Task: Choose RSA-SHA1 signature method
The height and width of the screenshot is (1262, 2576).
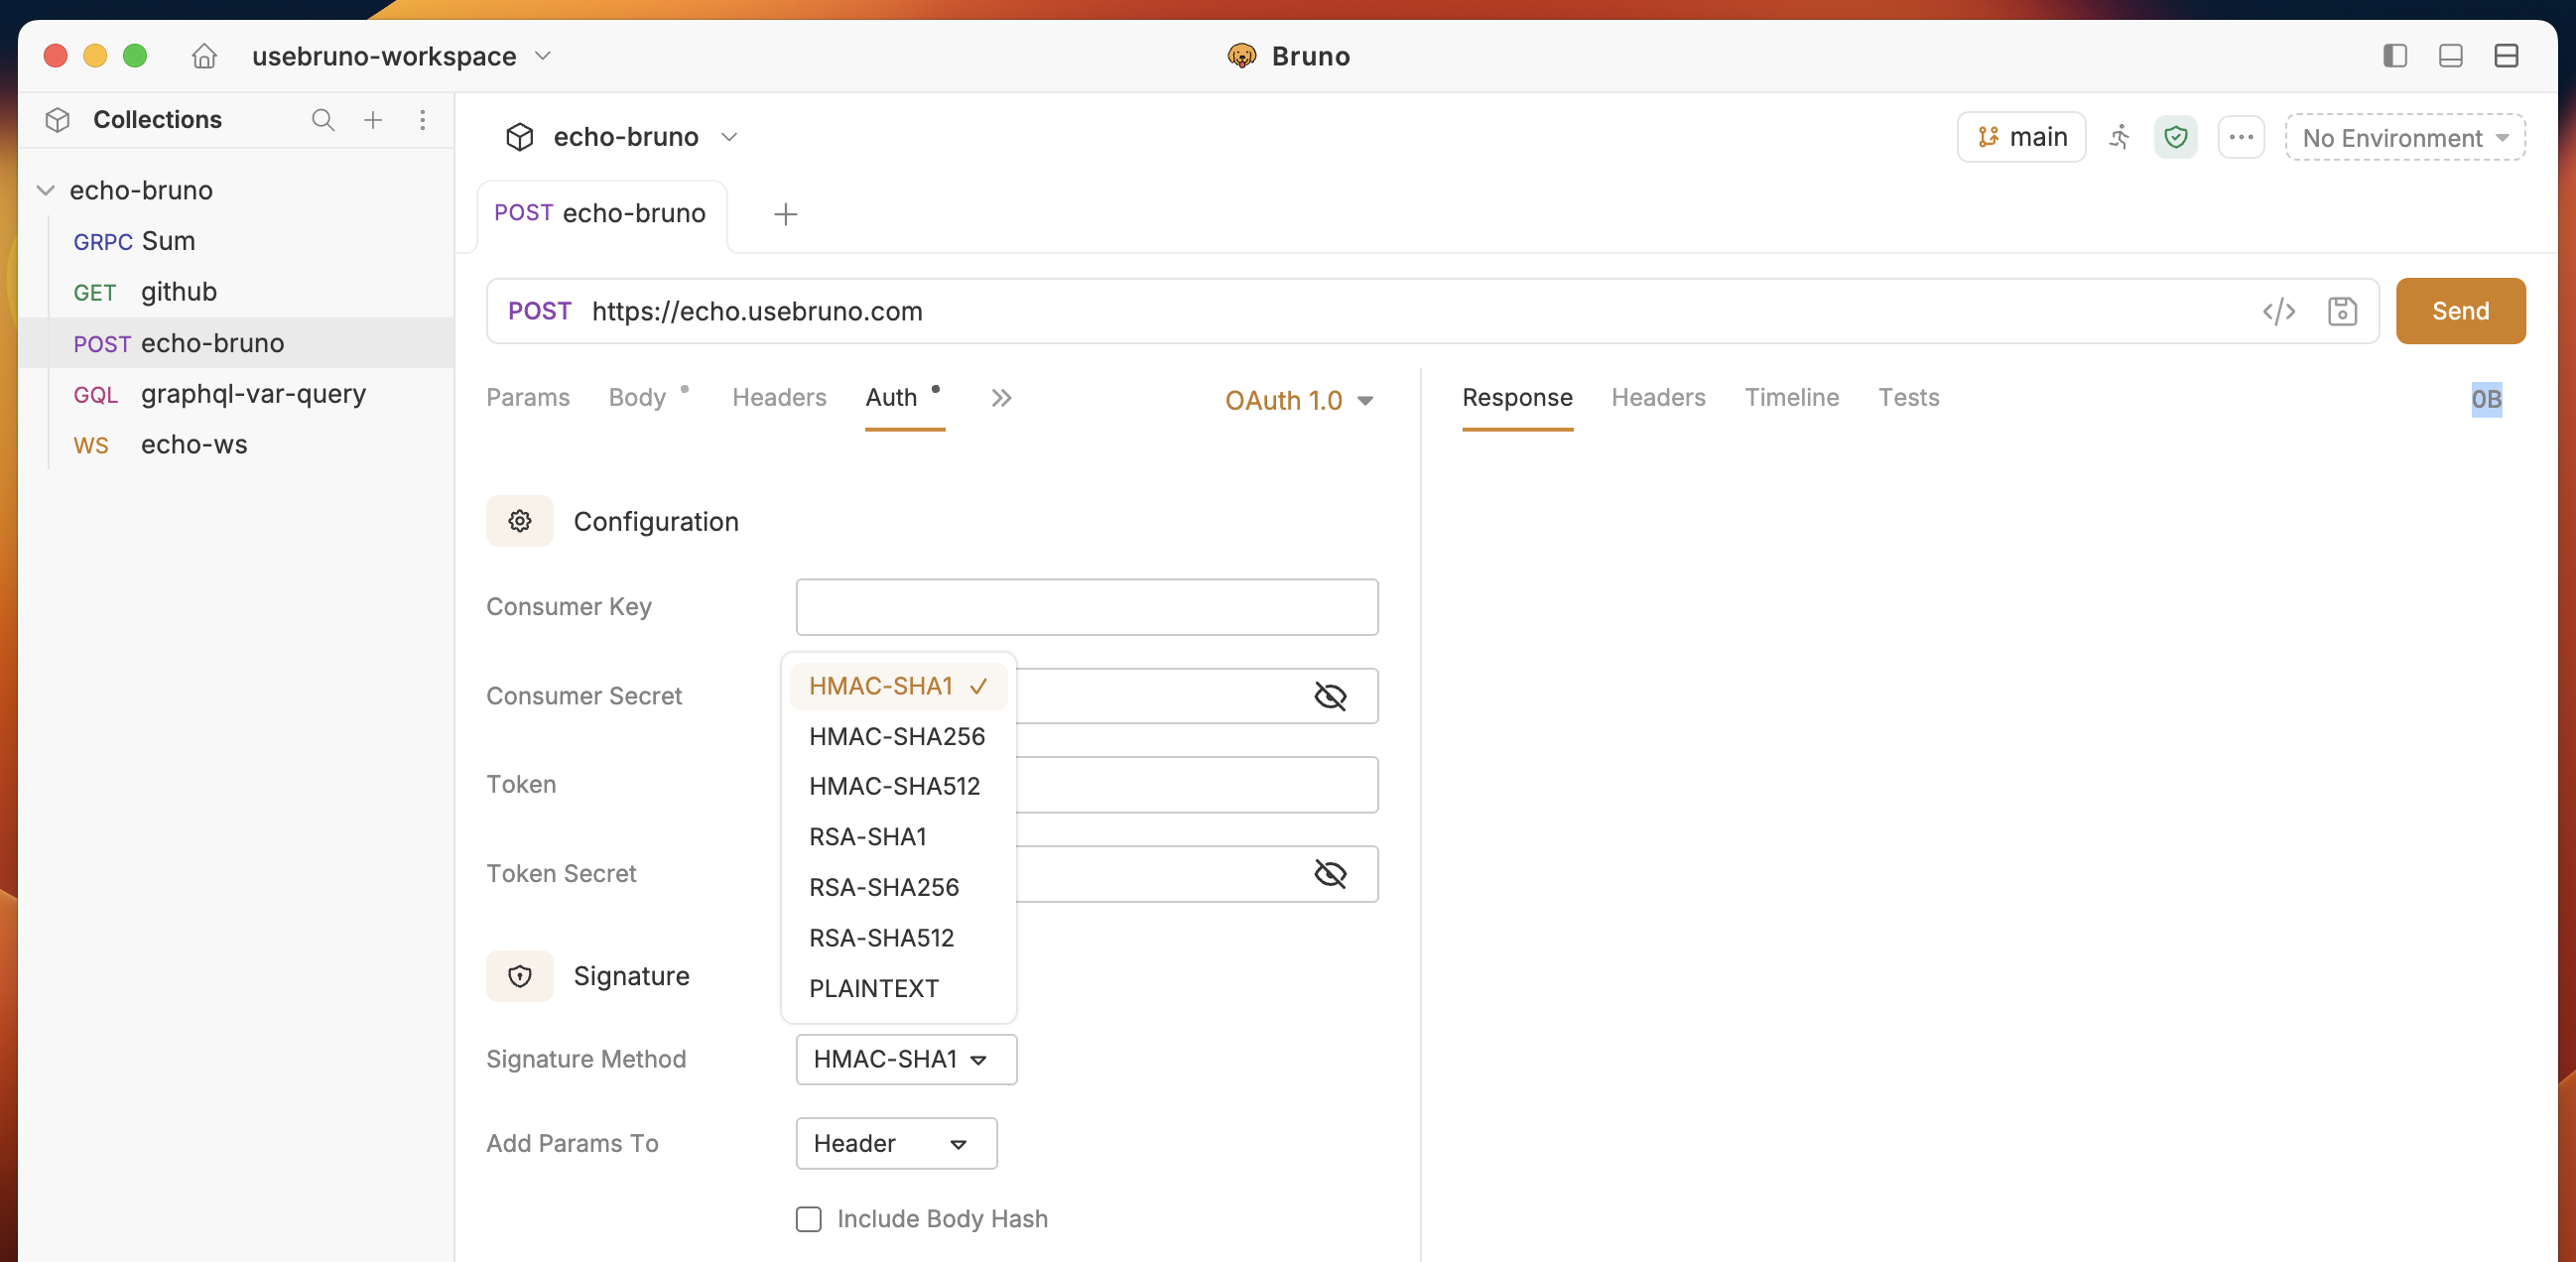Action: (898, 836)
